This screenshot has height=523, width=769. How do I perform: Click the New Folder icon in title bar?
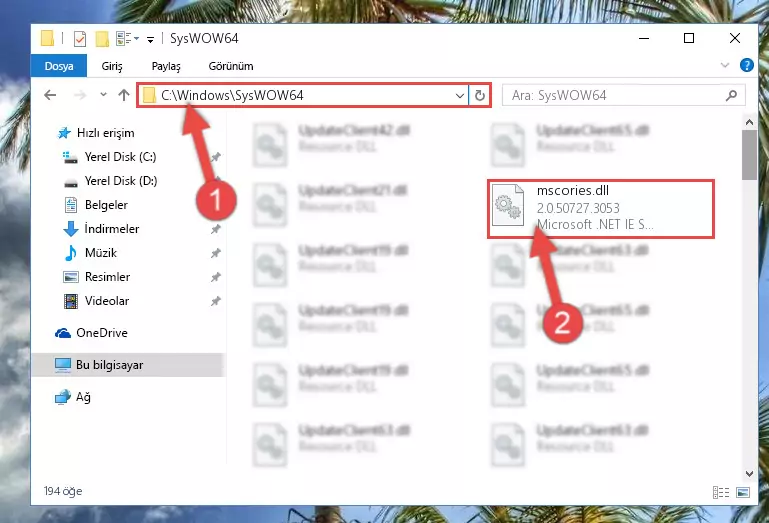(102, 38)
